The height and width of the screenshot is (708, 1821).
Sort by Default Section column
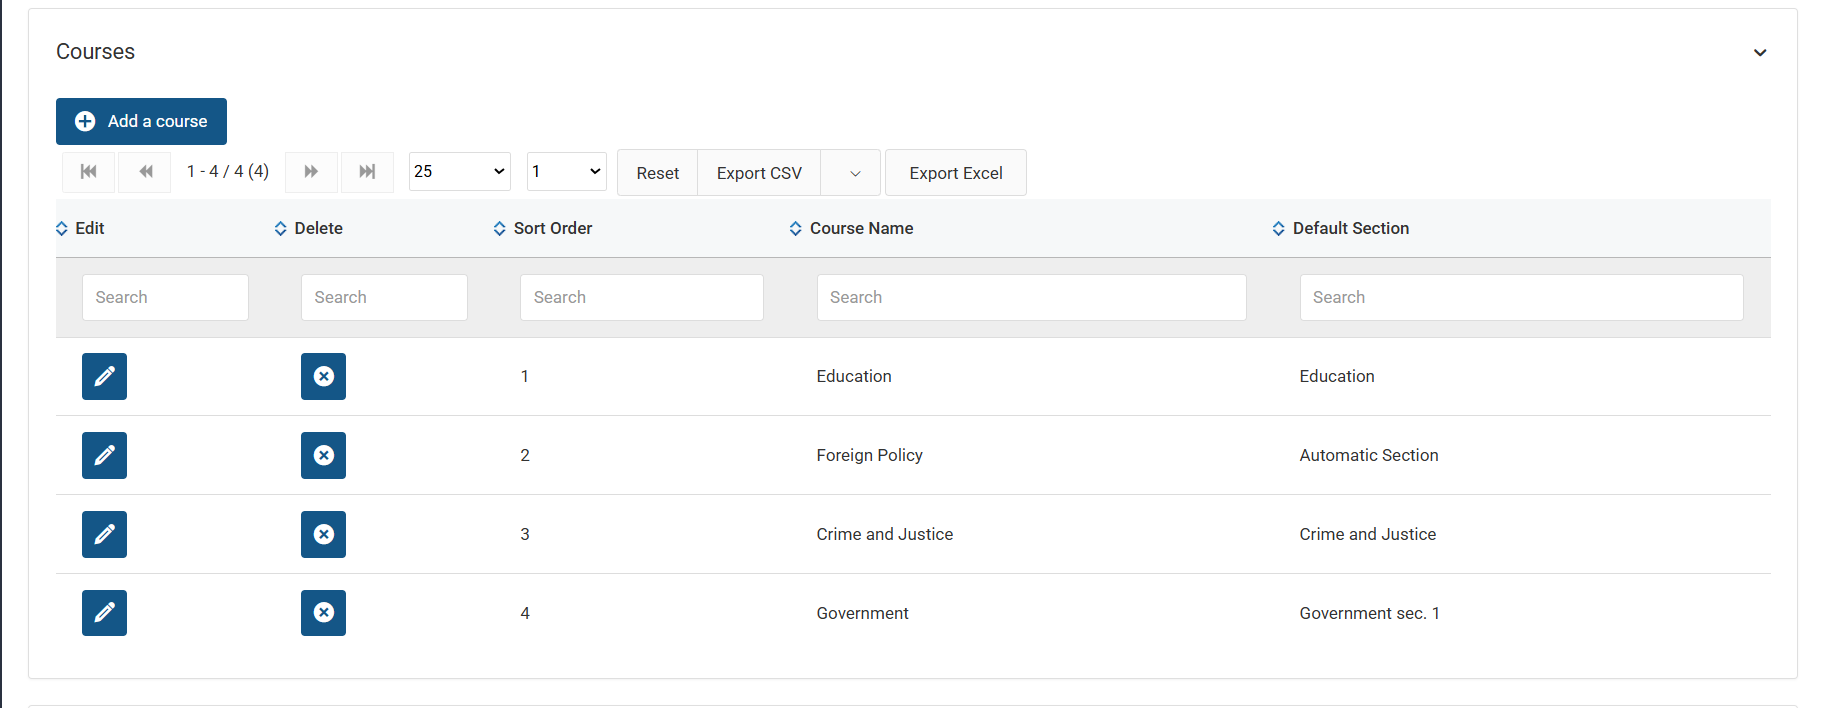click(1349, 228)
